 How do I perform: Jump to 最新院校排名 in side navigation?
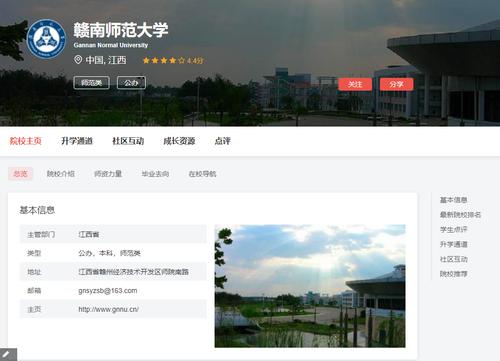(460, 215)
